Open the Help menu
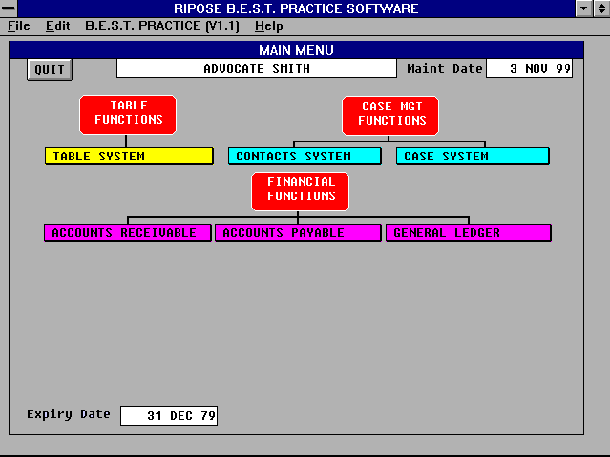 click(x=269, y=25)
